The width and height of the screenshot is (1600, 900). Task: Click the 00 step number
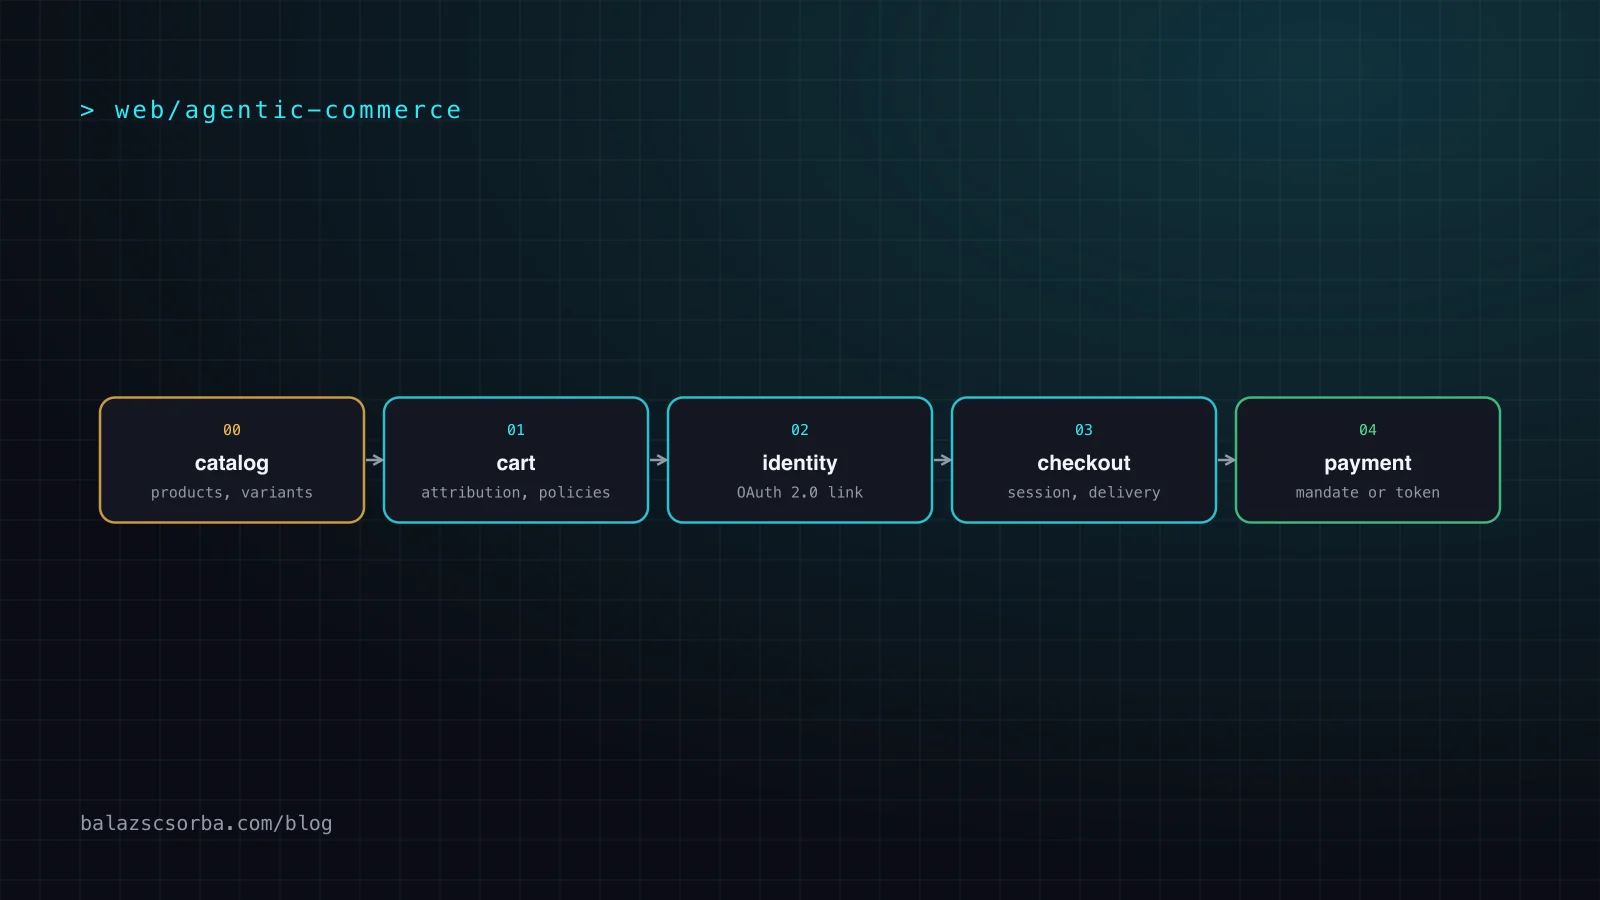232,430
